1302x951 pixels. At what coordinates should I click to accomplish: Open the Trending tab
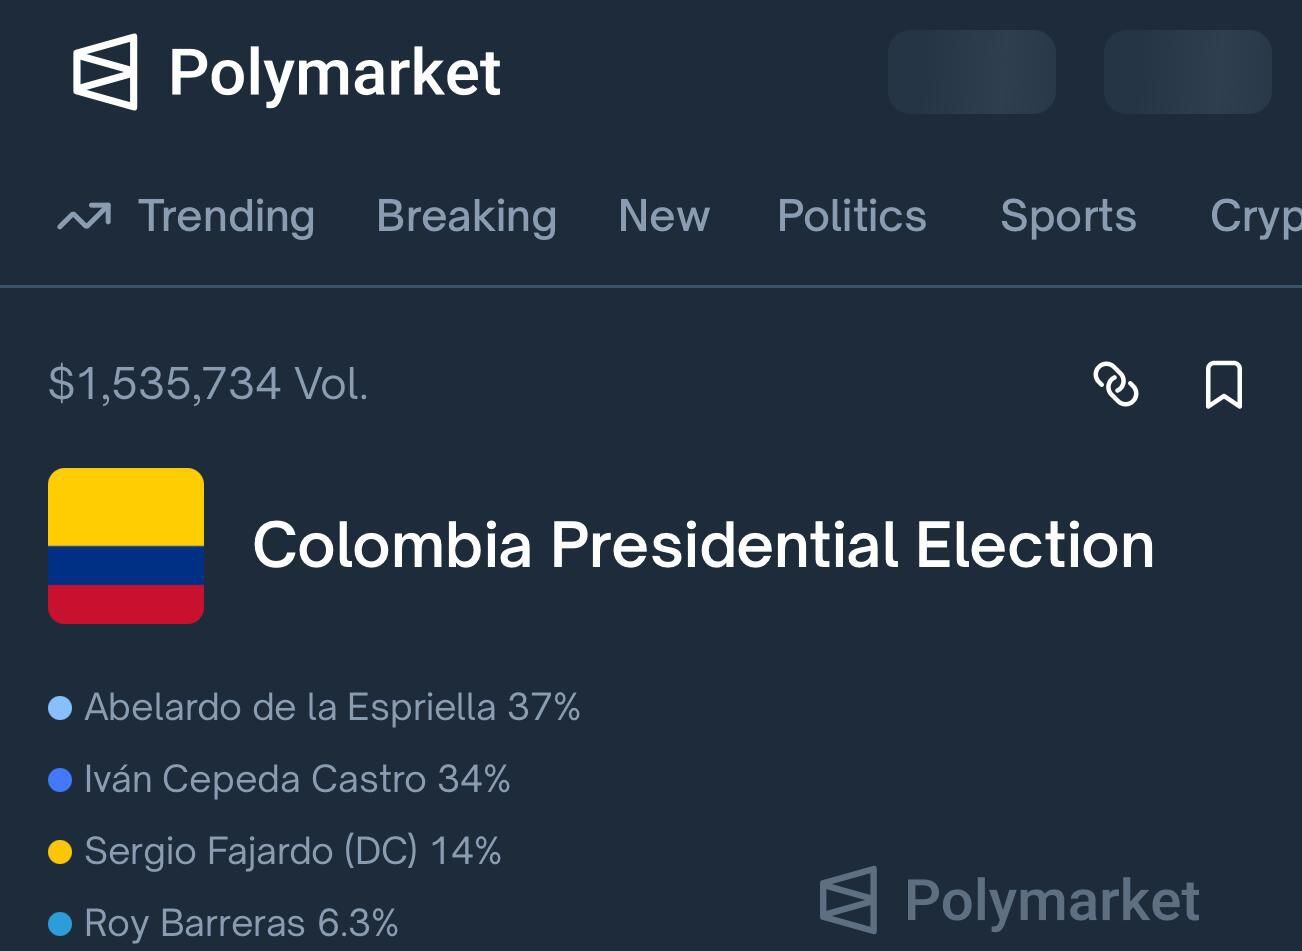tap(226, 216)
